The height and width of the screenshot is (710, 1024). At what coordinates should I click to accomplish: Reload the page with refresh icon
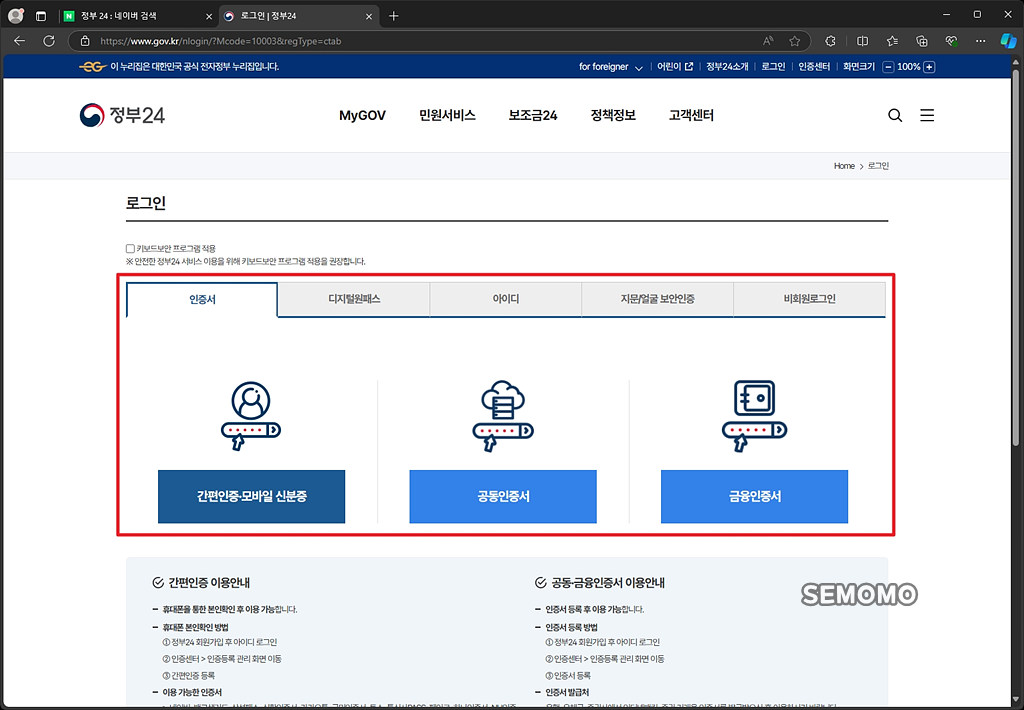point(49,40)
